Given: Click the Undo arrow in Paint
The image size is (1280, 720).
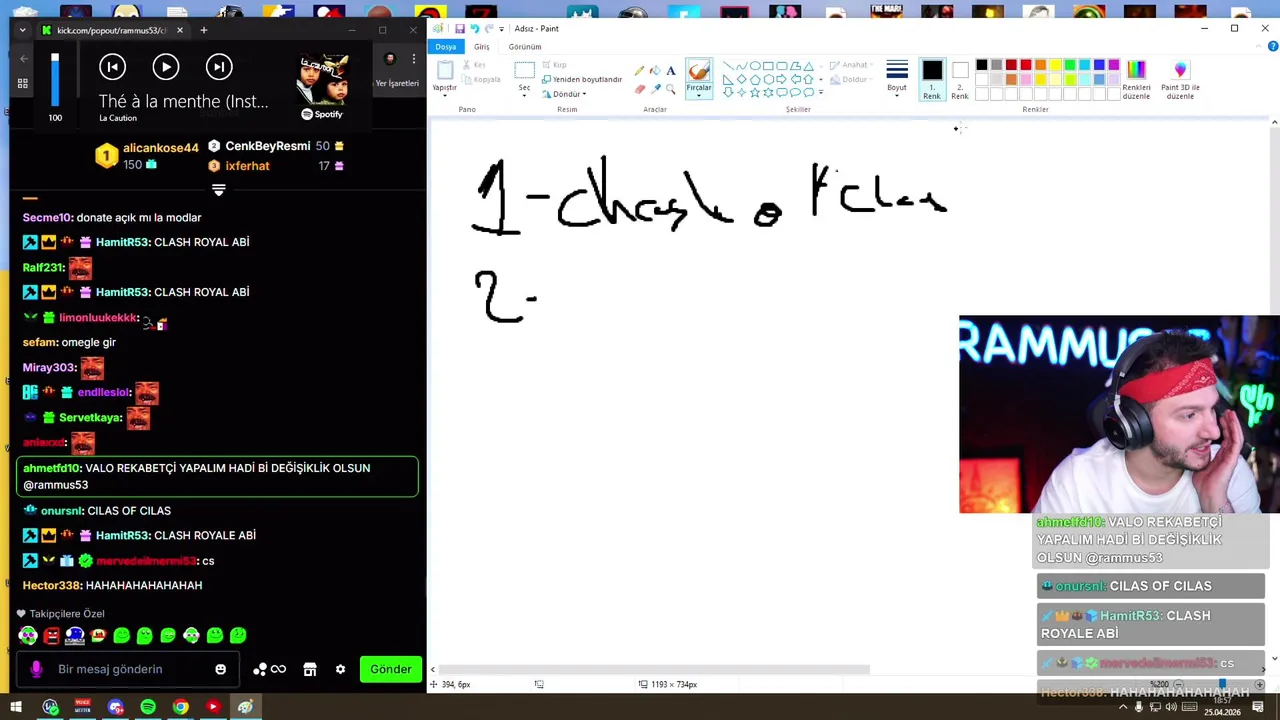Looking at the screenshot, I should (474, 28).
